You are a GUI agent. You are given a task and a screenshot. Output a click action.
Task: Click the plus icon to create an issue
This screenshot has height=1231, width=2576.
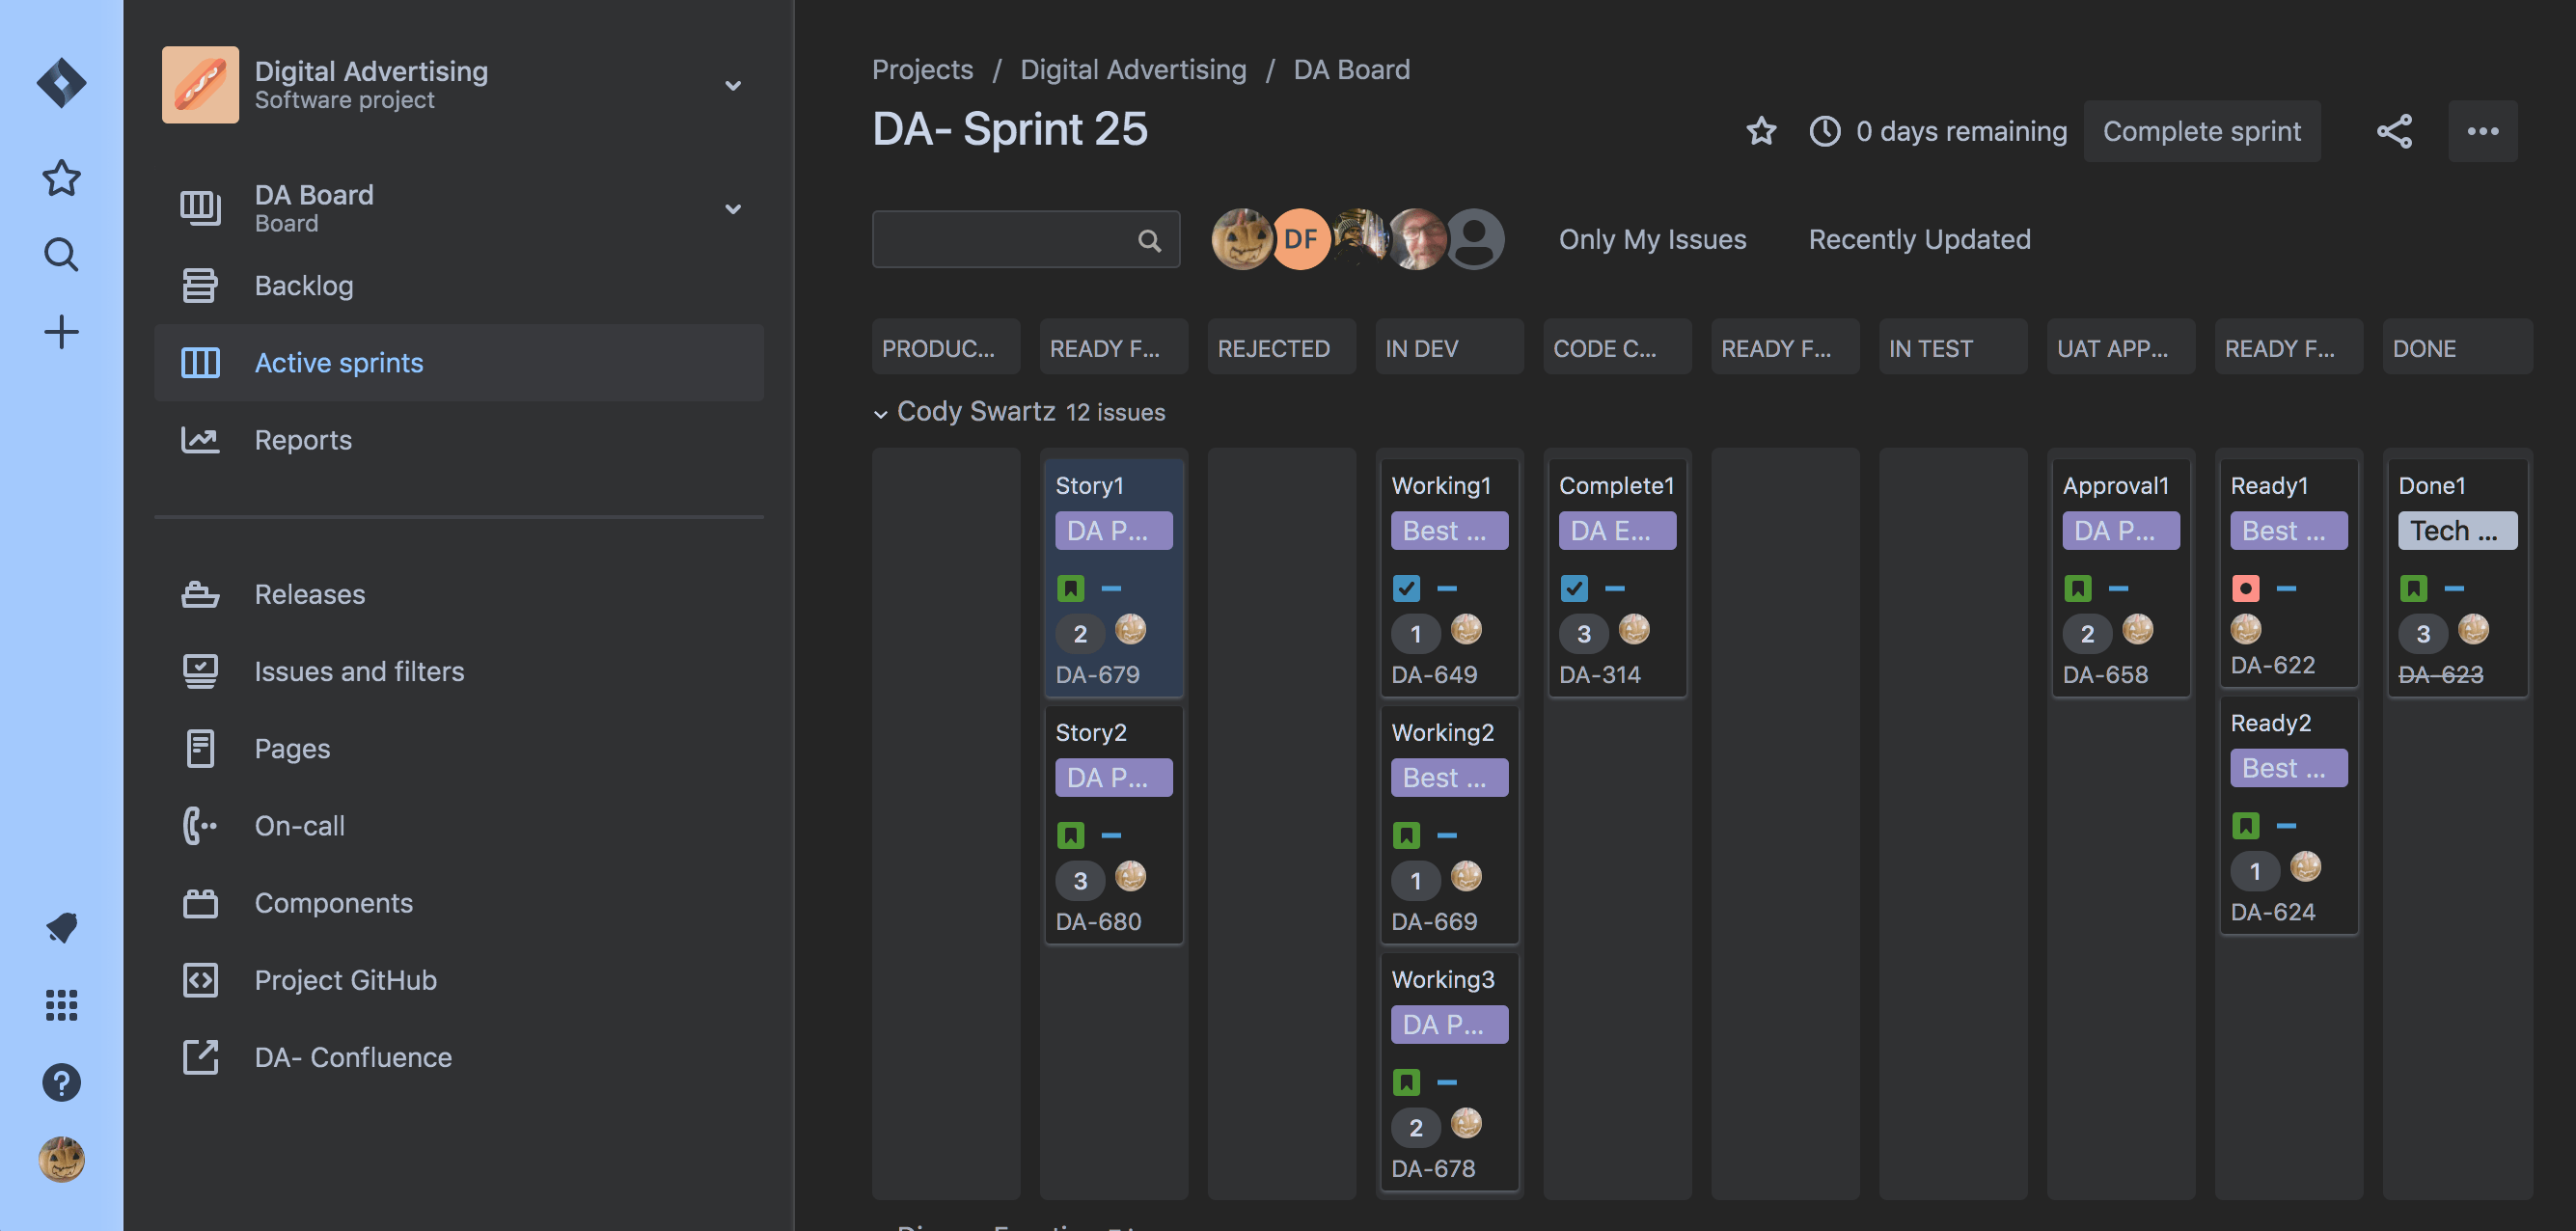tap(62, 331)
